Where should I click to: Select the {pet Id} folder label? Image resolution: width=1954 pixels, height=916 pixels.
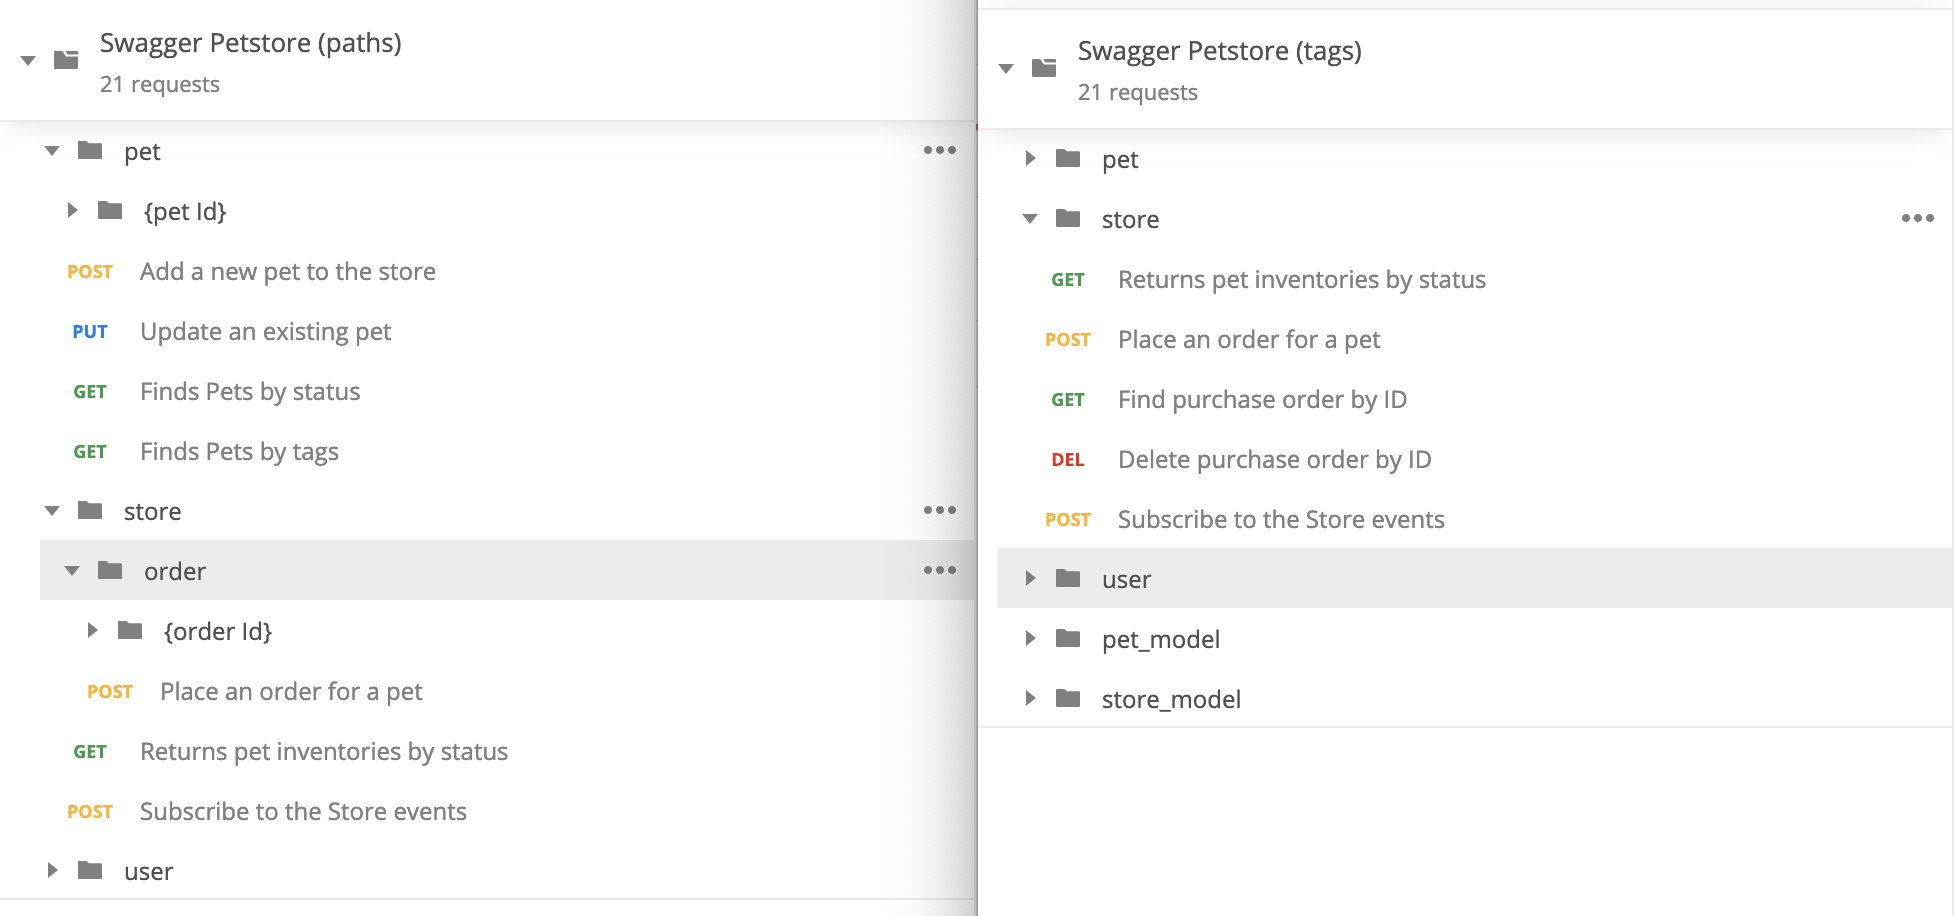pyautogui.click(x=185, y=212)
